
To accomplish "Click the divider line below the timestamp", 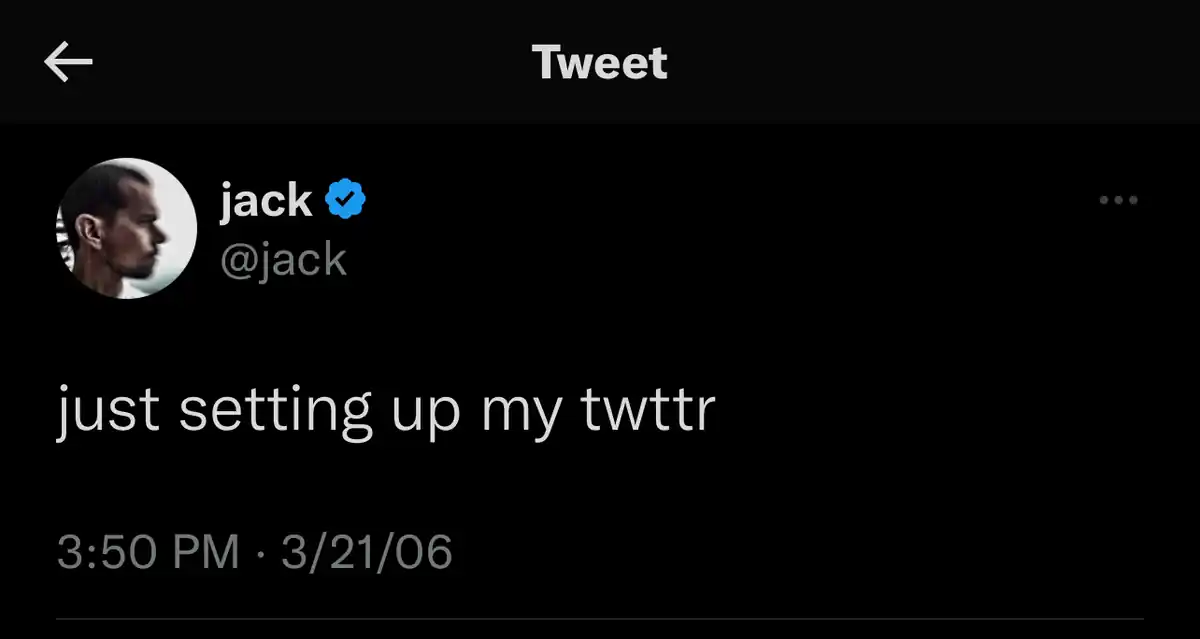I will [600, 618].
